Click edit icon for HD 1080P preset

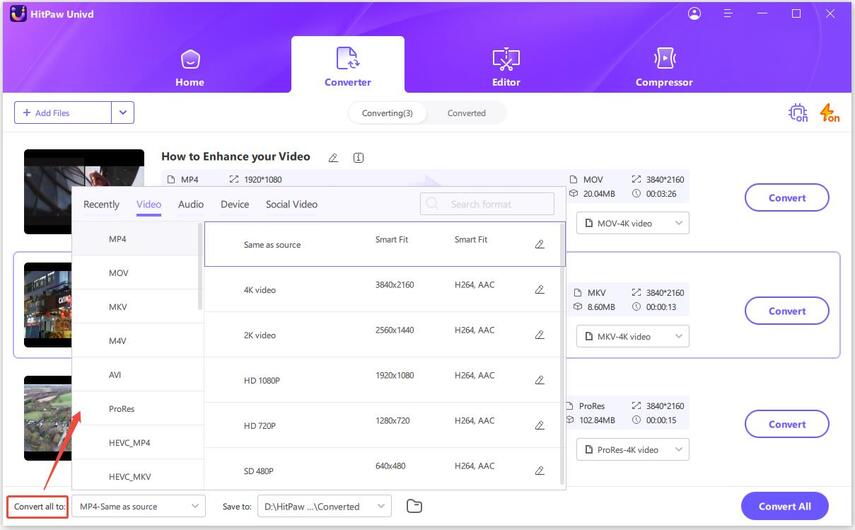pyautogui.click(x=540, y=380)
